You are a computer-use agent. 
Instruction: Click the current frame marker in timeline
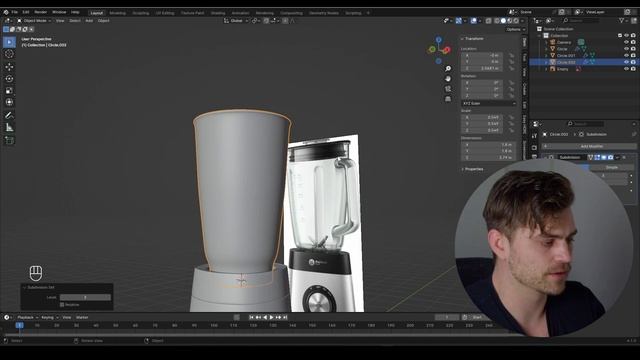(19, 325)
